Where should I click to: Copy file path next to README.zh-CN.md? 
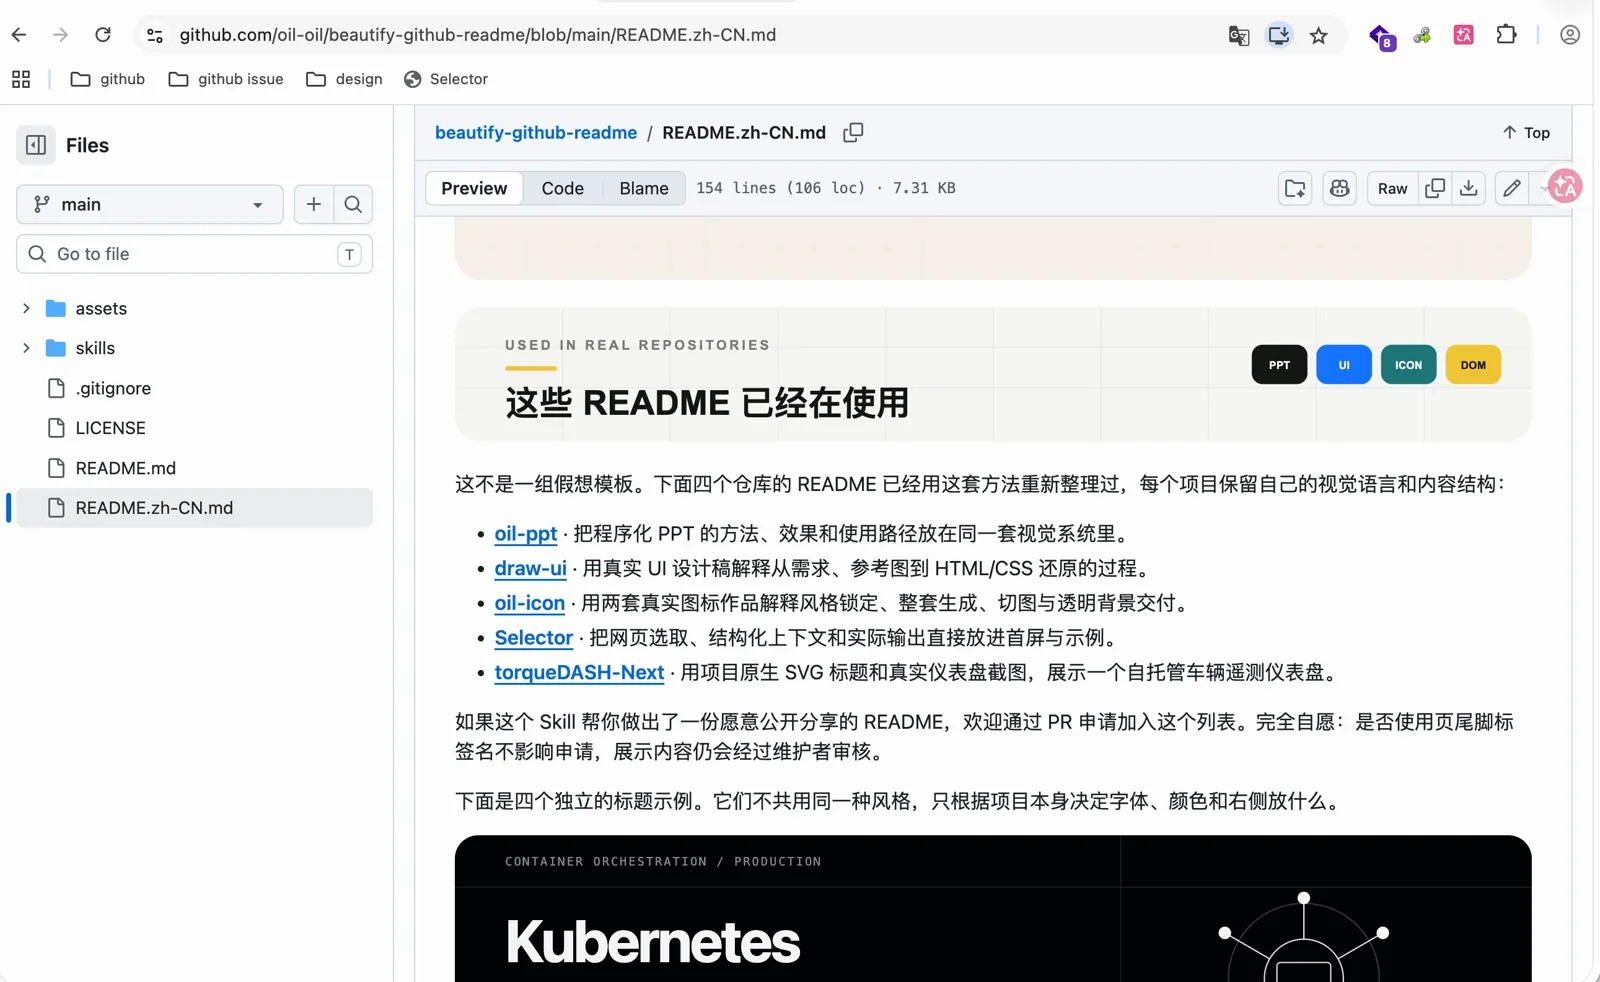pos(853,133)
